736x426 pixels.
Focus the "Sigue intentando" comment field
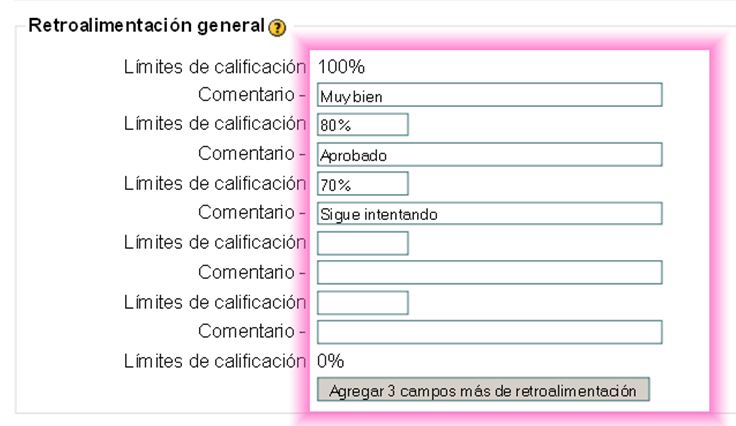pyautogui.click(x=489, y=214)
